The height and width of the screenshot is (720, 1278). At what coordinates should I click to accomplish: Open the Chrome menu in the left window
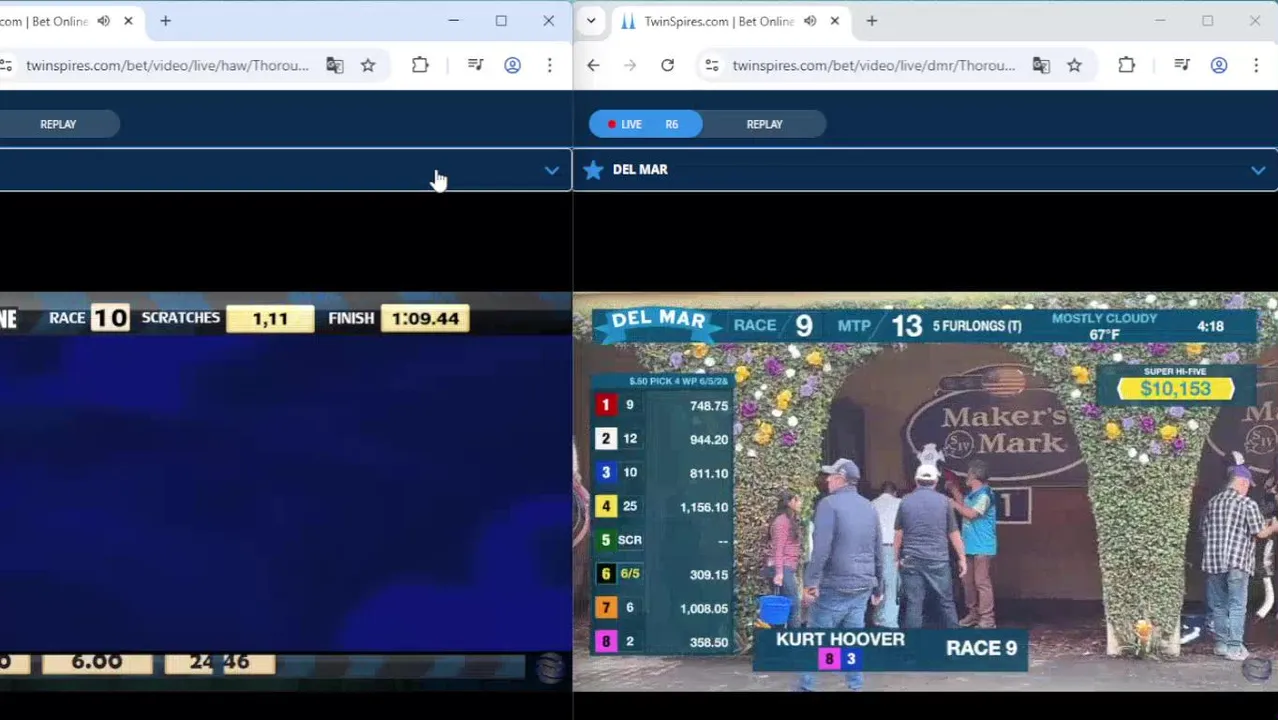pyautogui.click(x=549, y=65)
